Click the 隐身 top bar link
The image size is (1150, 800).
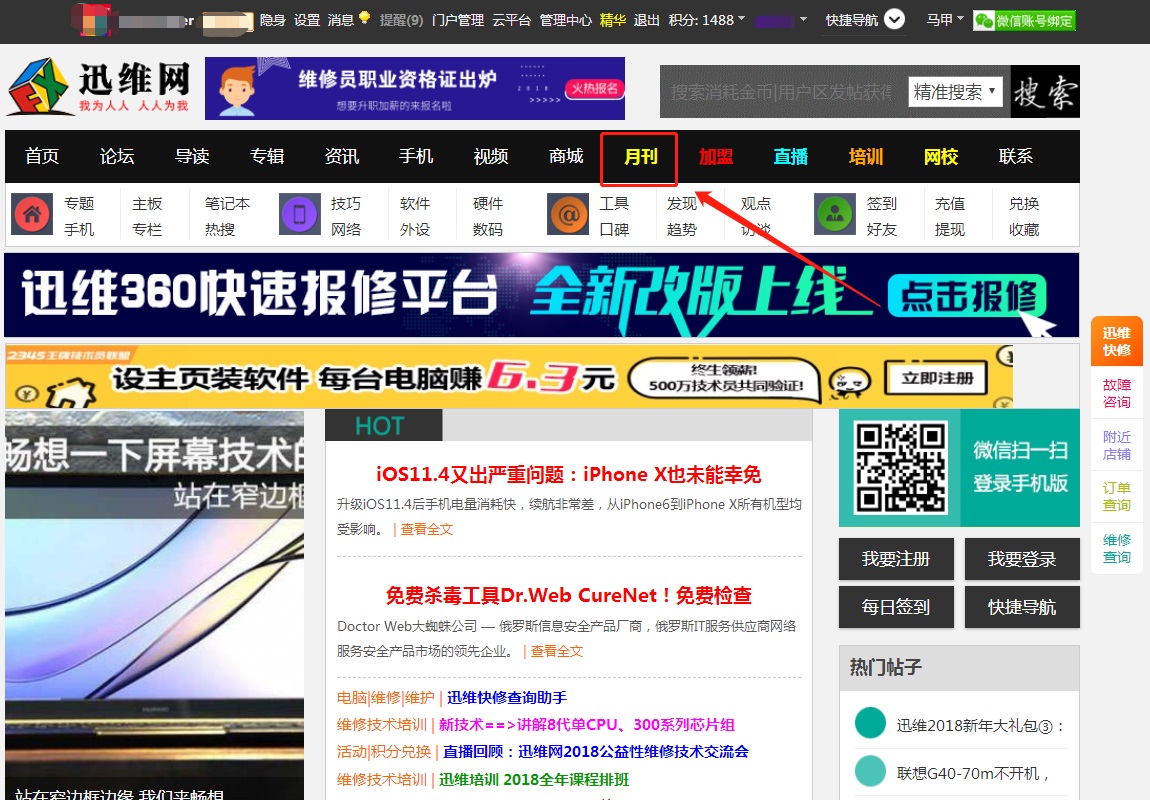pos(273,21)
